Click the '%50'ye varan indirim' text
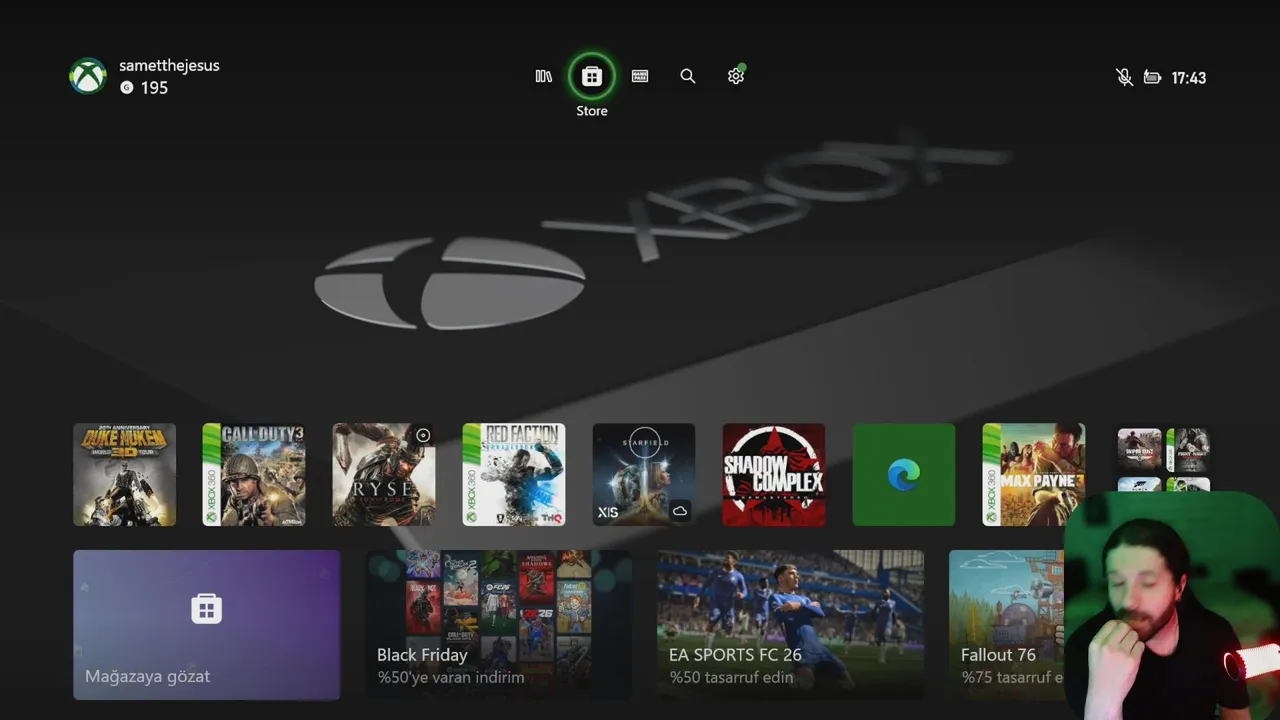 tap(451, 677)
